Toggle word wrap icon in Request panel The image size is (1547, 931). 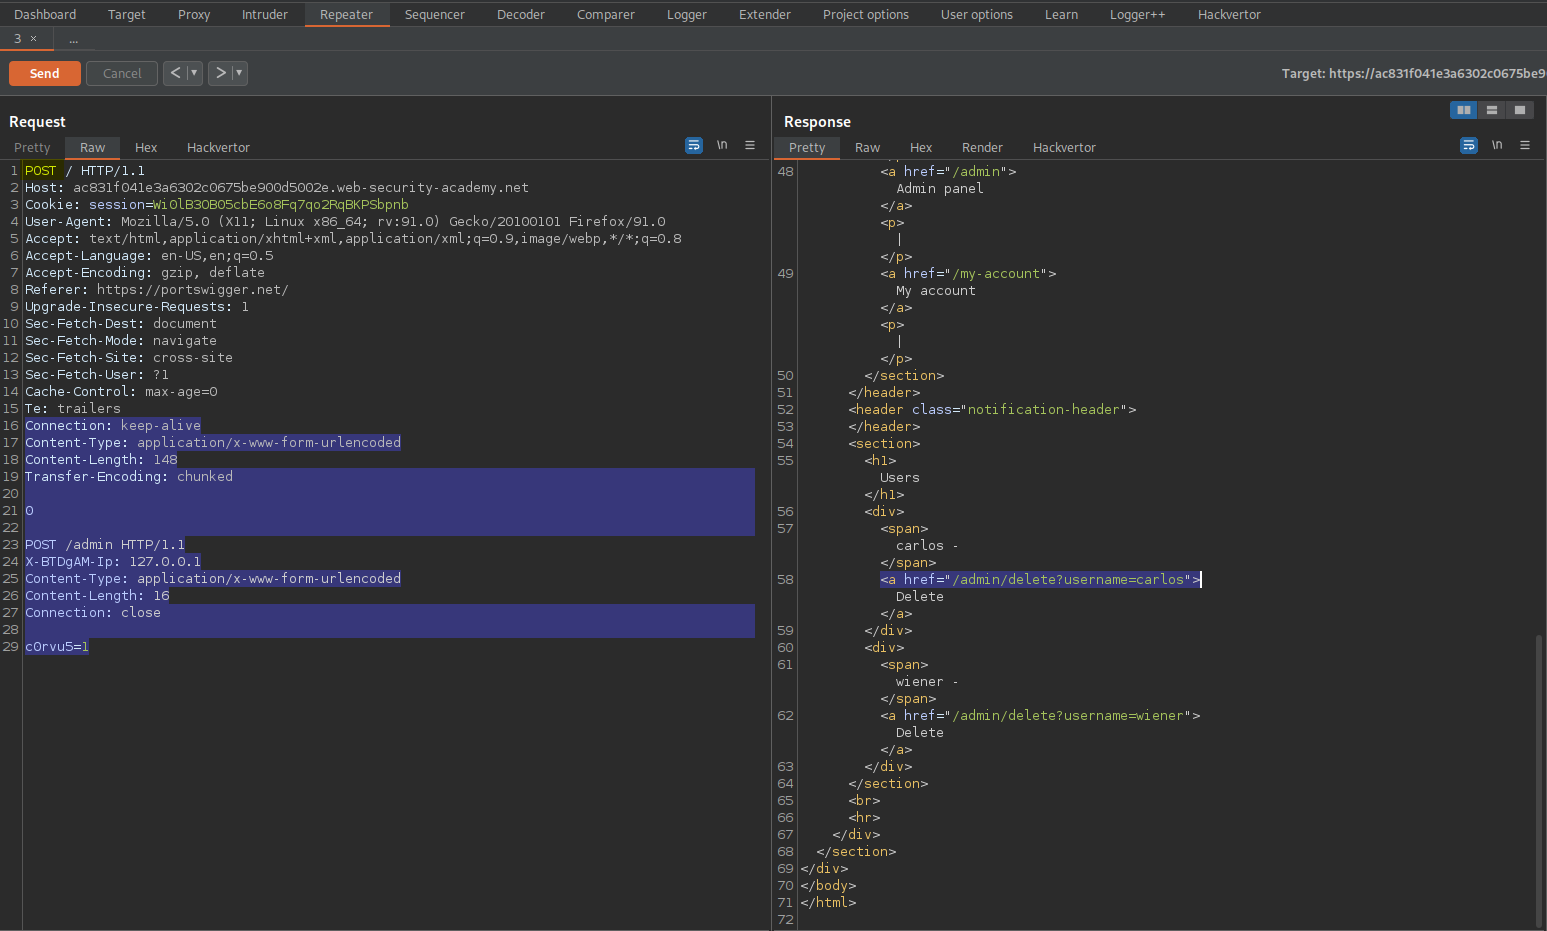pos(693,145)
